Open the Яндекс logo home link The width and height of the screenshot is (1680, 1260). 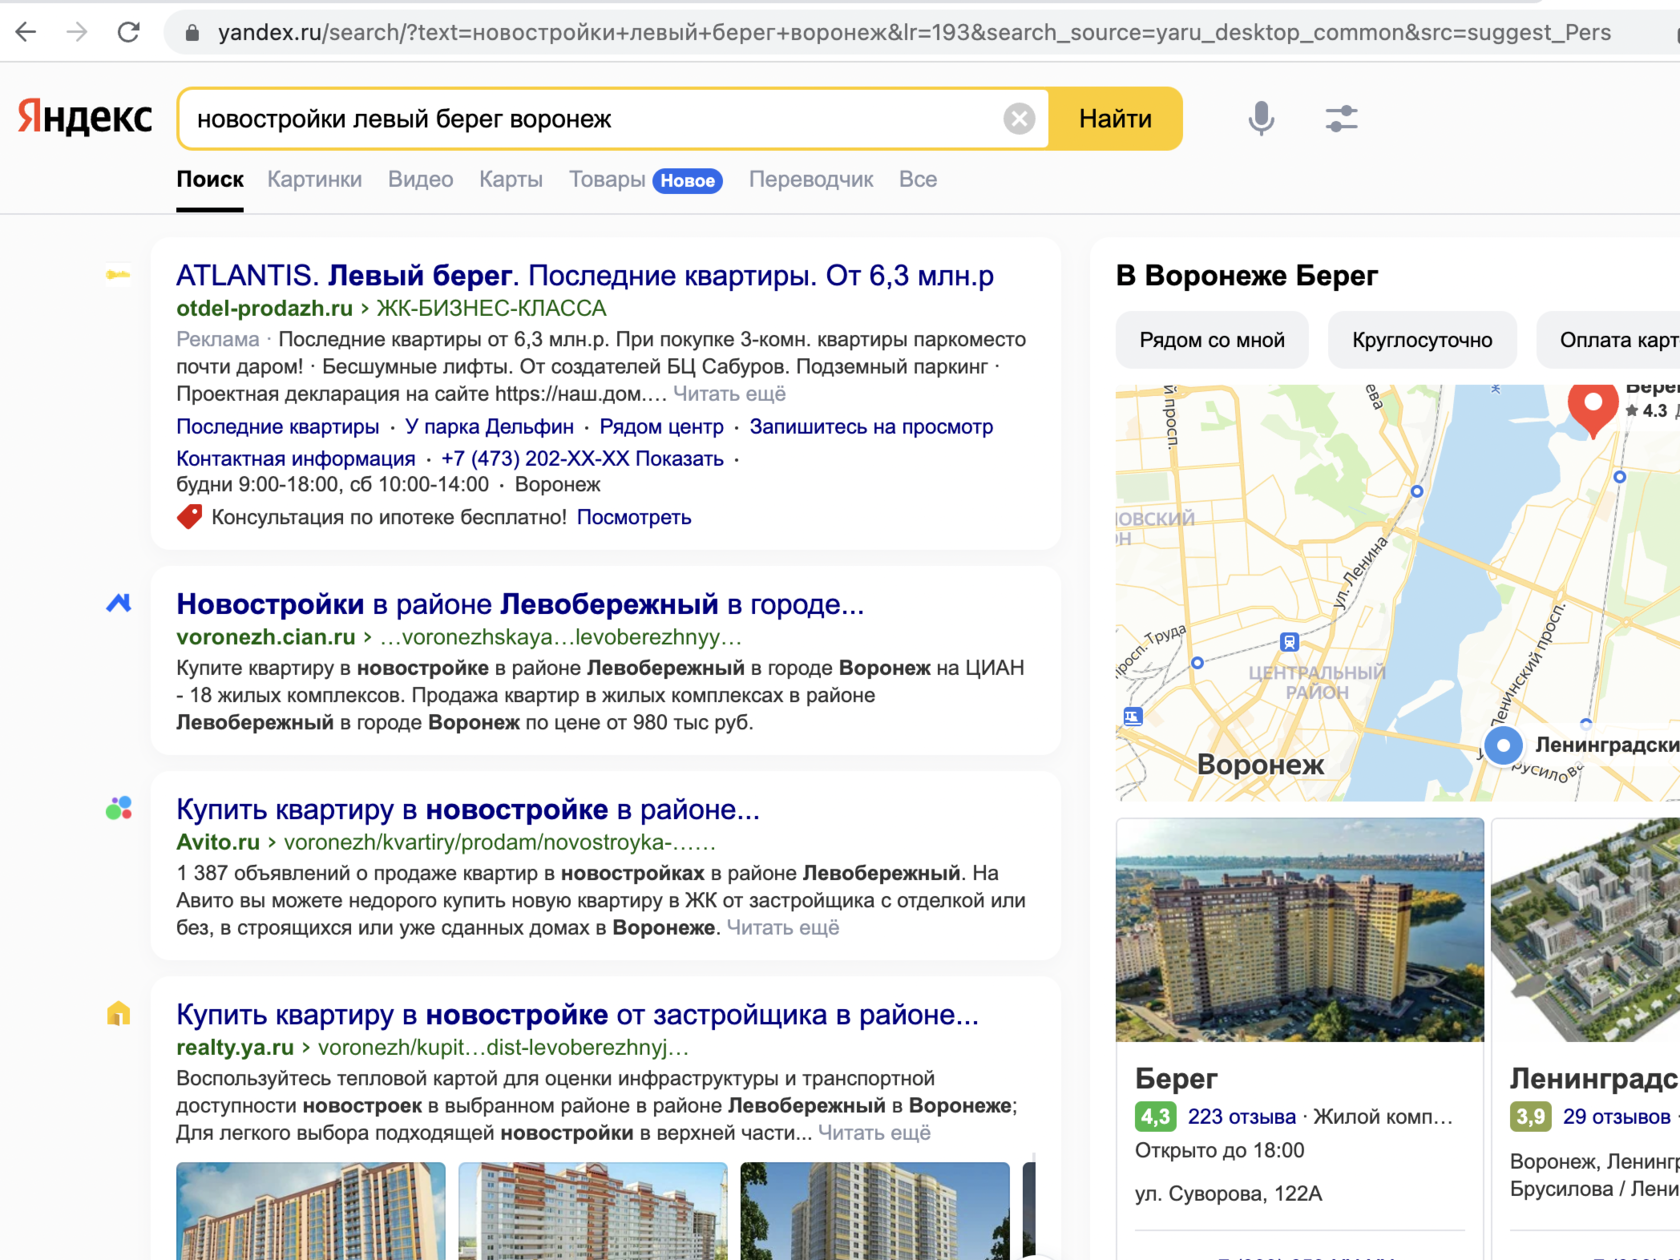85,118
